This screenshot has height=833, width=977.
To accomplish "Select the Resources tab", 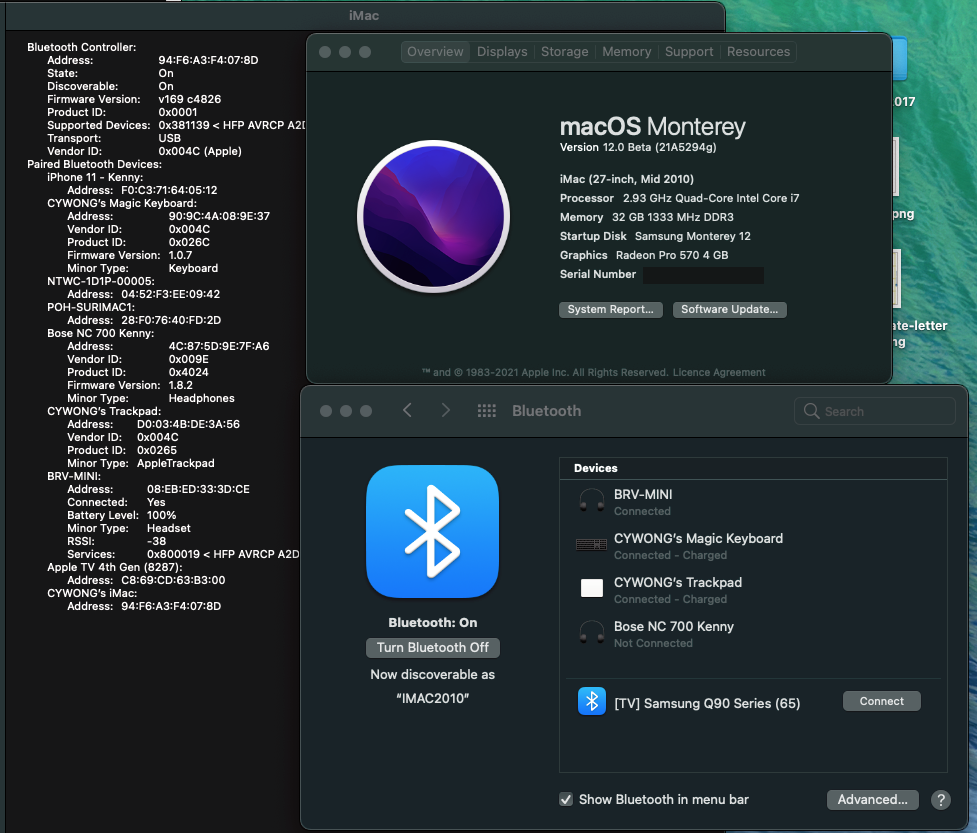I will 758,52.
